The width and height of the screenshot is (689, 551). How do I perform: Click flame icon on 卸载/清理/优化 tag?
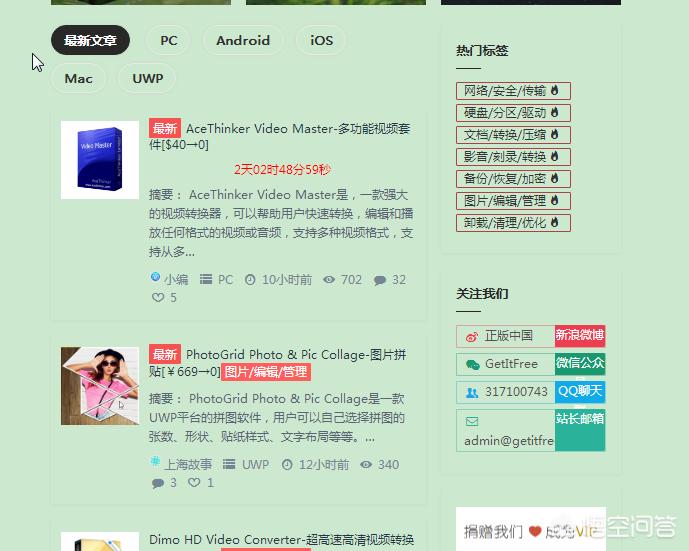click(x=555, y=222)
